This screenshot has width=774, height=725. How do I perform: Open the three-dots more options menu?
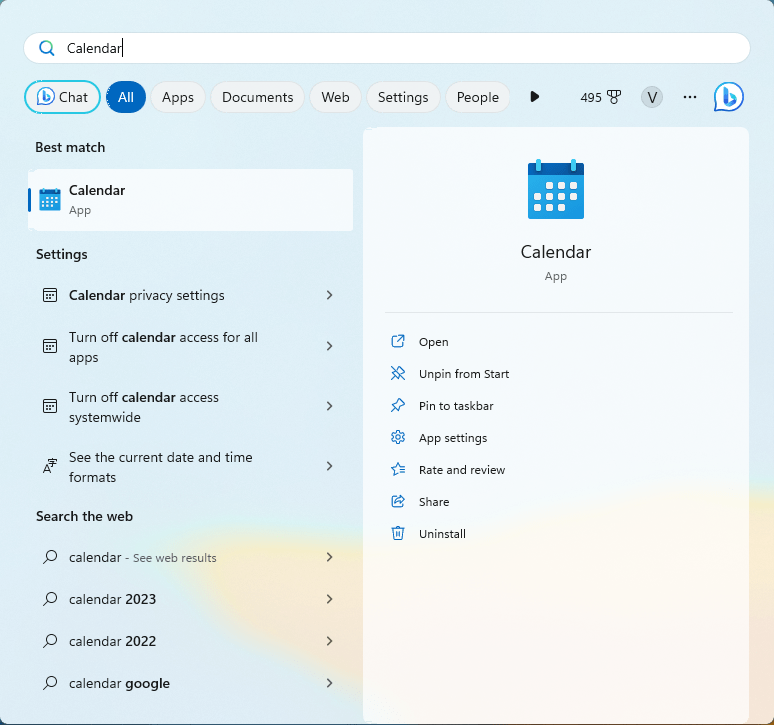(x=690, y=97)
